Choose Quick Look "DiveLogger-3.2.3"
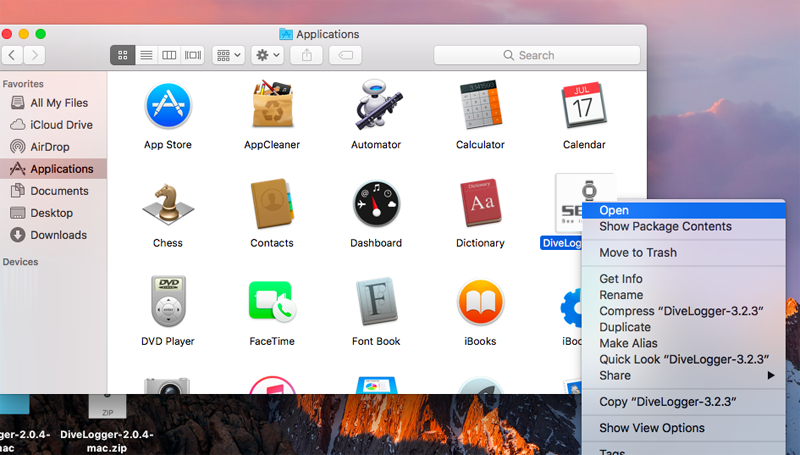Screen dimensions: 800x455 pyautogui.click(x=684, y=359)
